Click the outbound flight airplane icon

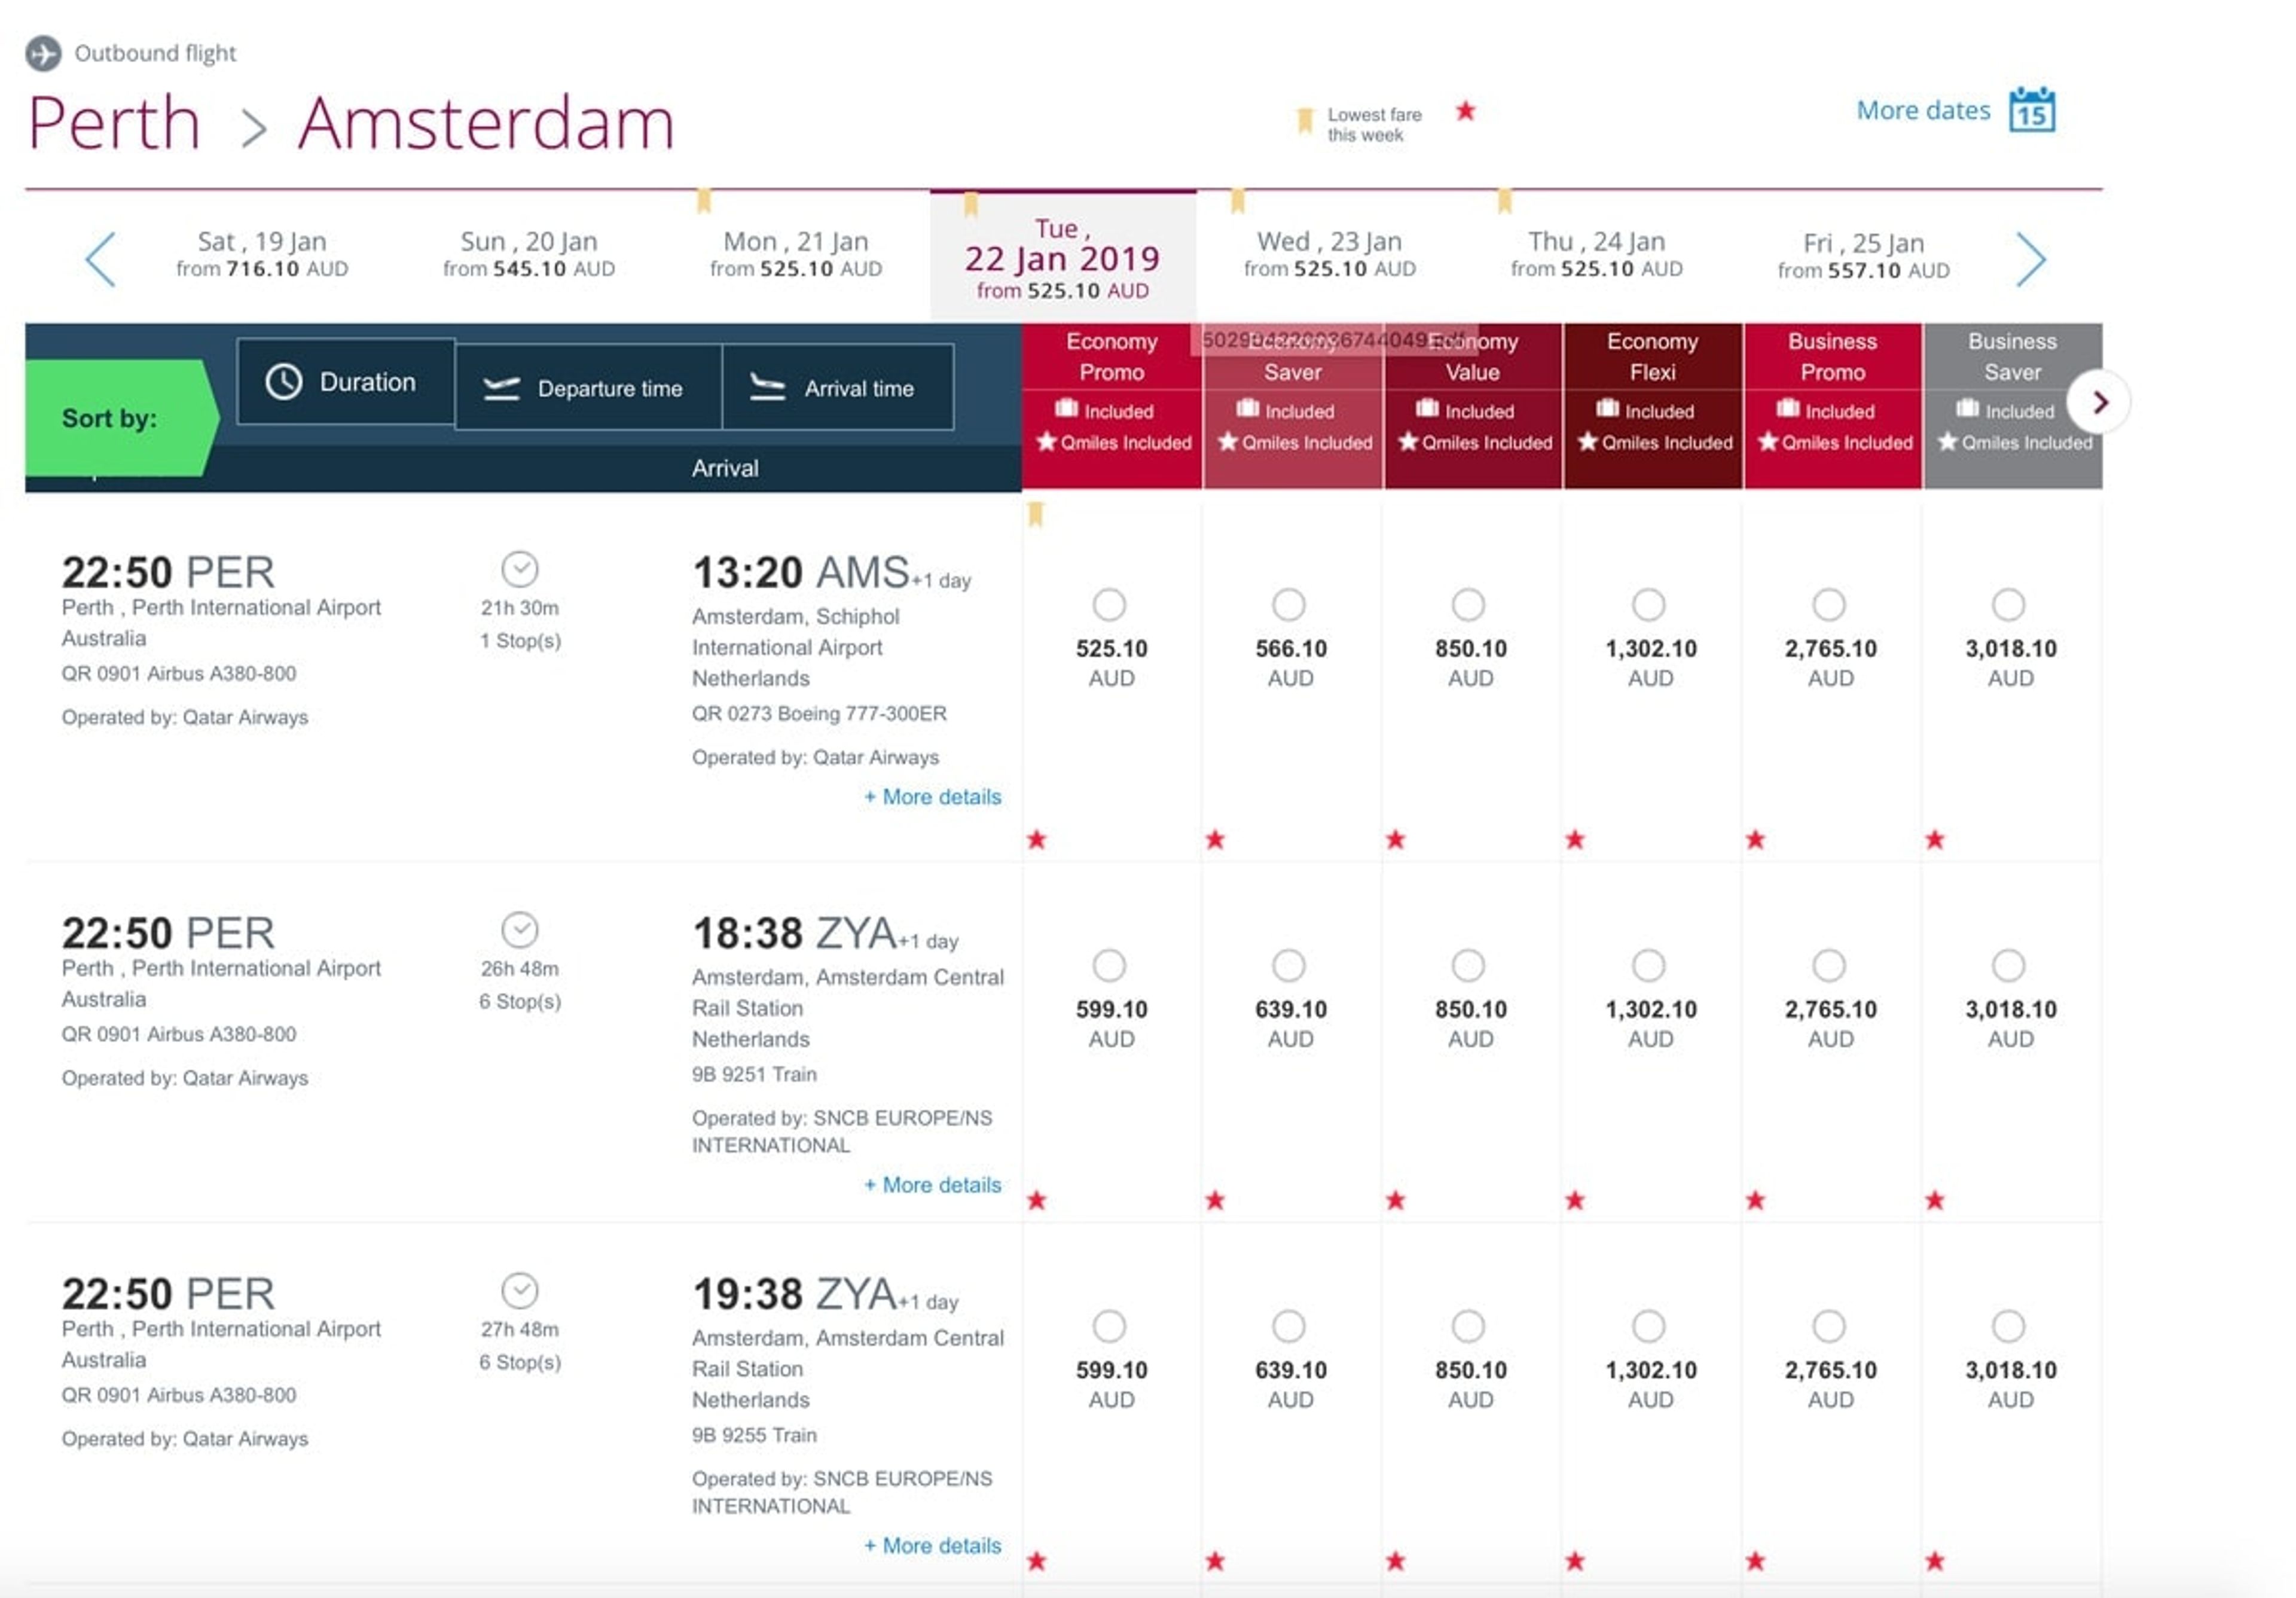click(43, 53)
